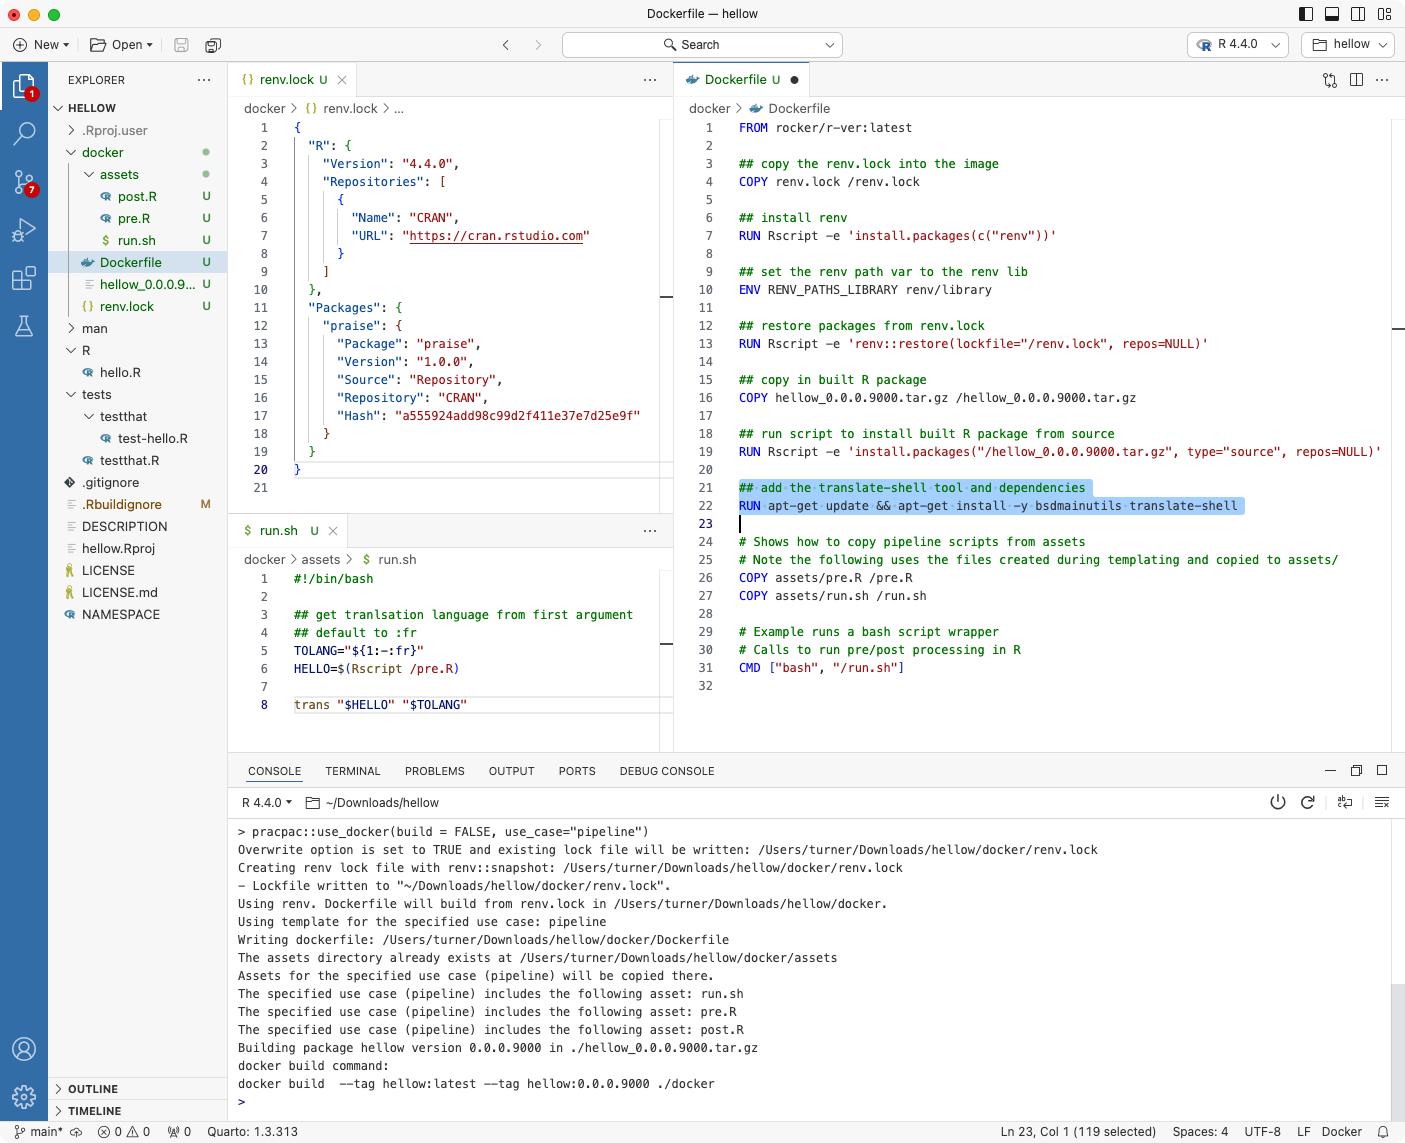The image size is (1405, 1143).
Task: Split the Dockerfile editor
Action: coord(1355,80)
